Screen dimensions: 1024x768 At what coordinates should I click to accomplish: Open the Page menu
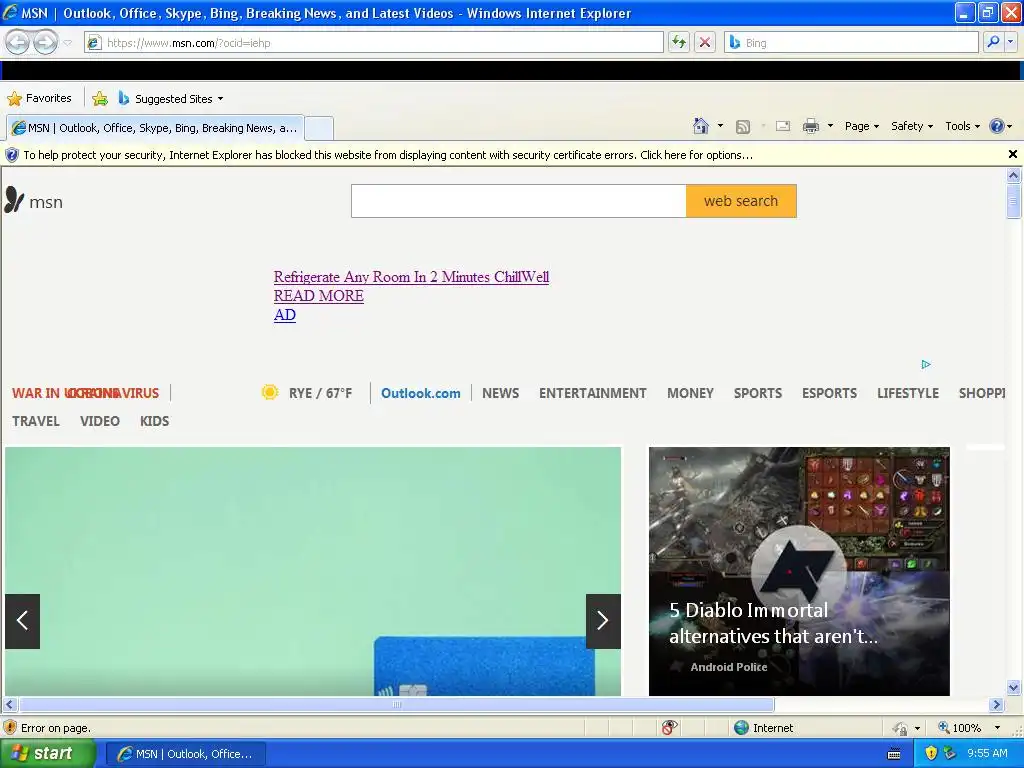[861, 126]
